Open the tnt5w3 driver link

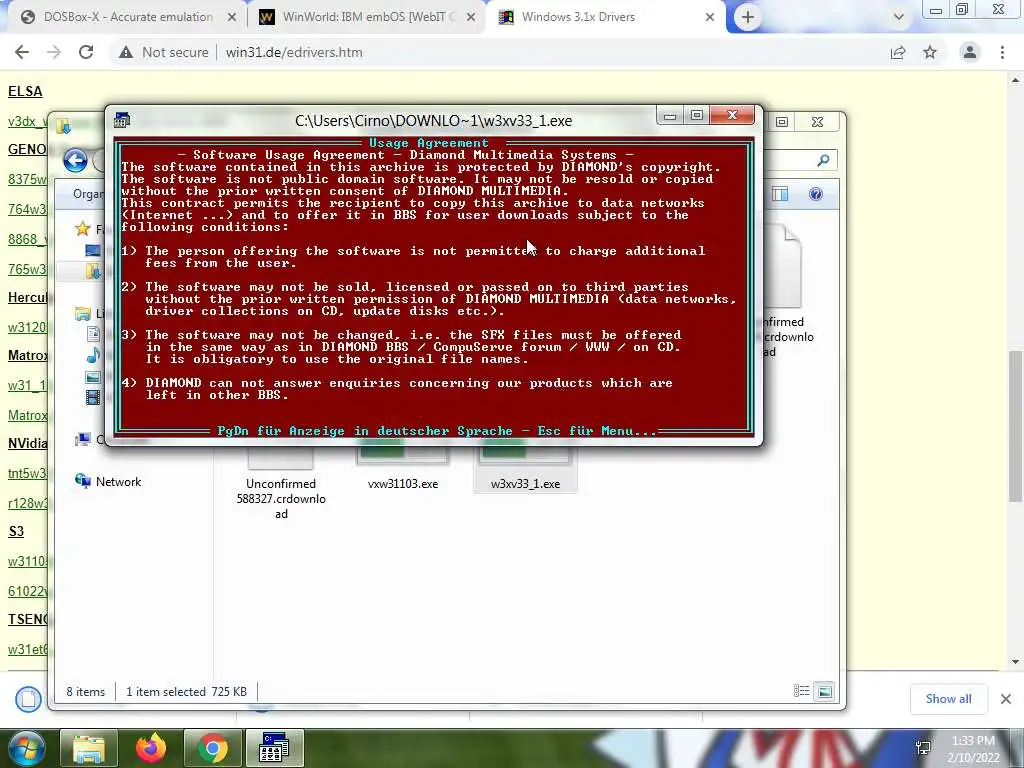click(x=27, y=473)
